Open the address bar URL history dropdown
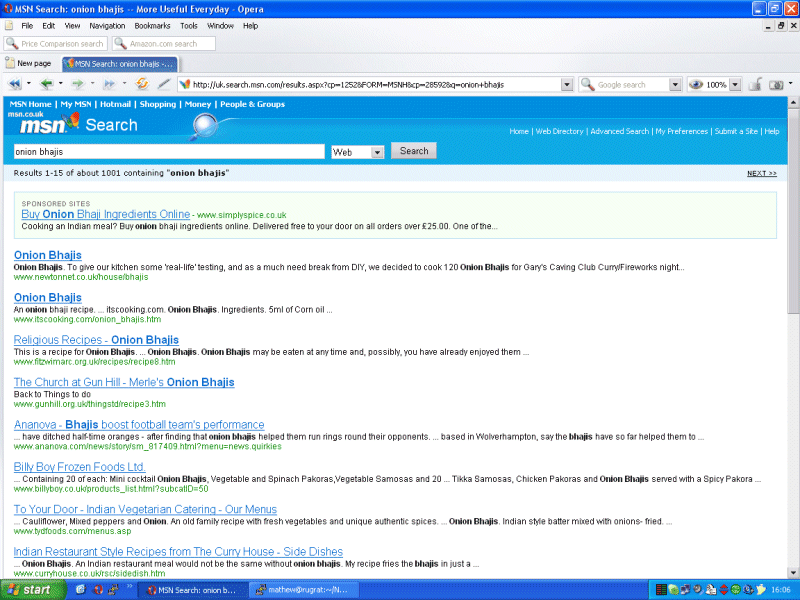The width and height of the screenshot is (800, 600). 567,85
